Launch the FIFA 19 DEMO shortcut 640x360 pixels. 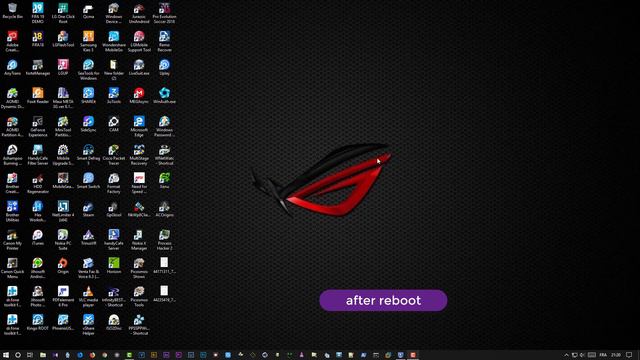(x=38, y=12)
